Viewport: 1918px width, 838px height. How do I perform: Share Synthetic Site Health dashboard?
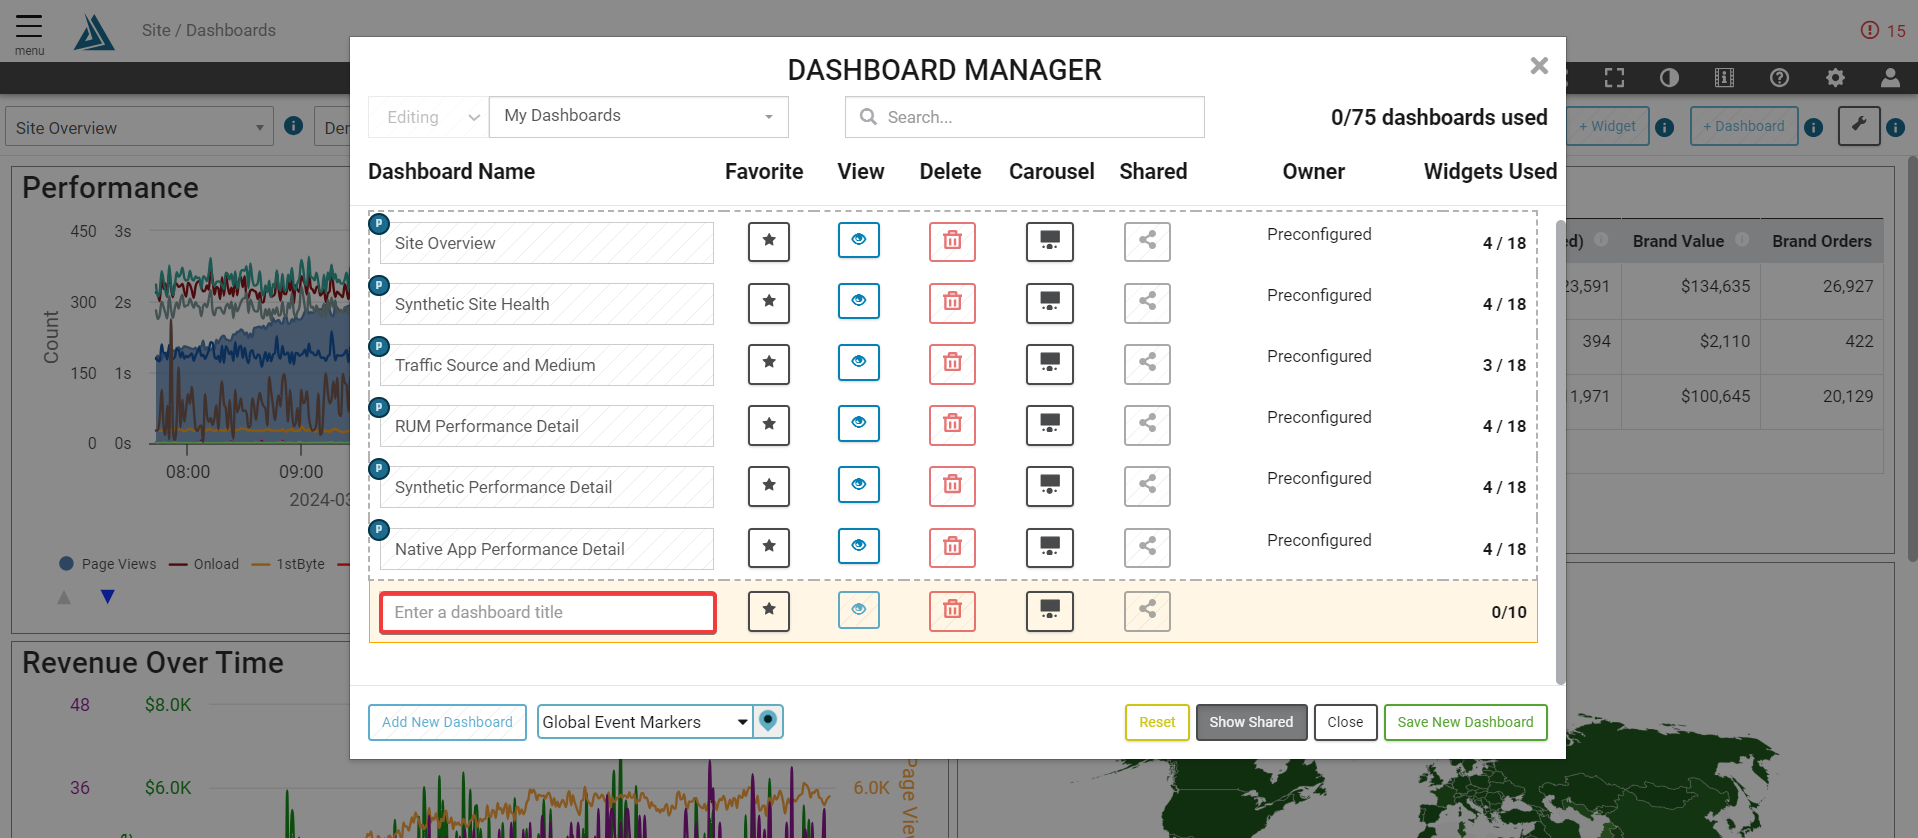[x=1147, y=302]
